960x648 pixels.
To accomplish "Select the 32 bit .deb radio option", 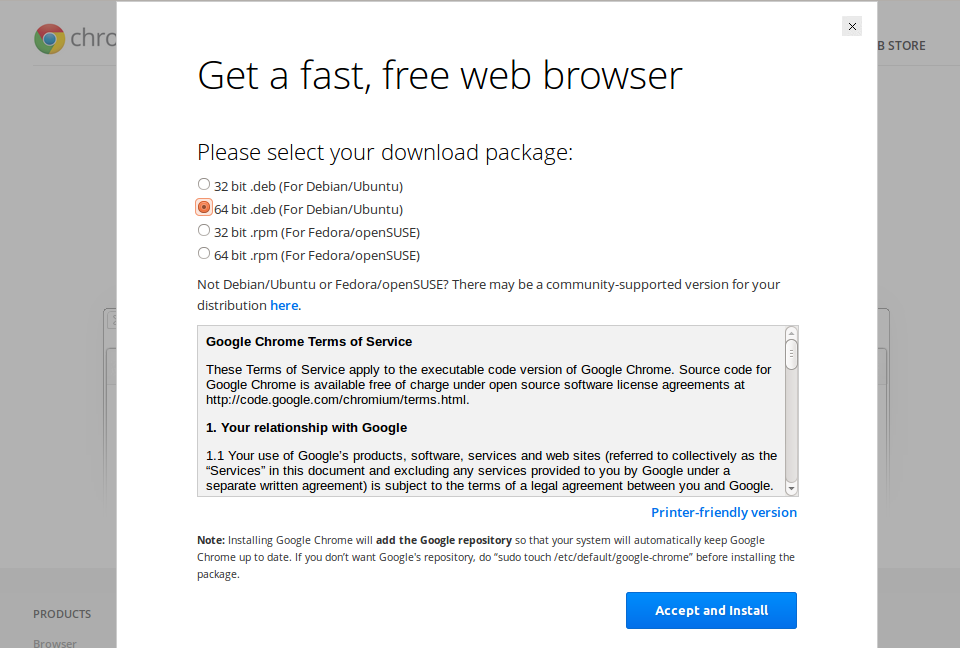I will (204, 184).
